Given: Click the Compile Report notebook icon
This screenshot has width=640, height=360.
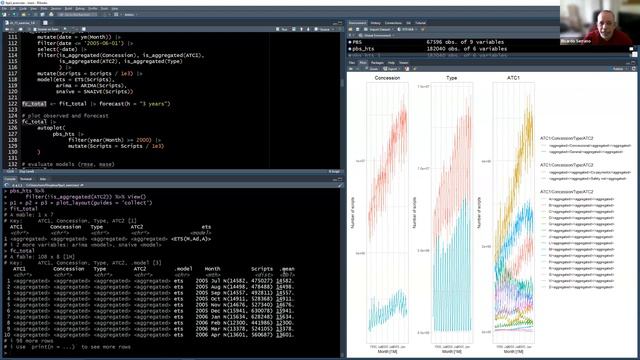Looking at the screenshot, I should click(84, 29).
